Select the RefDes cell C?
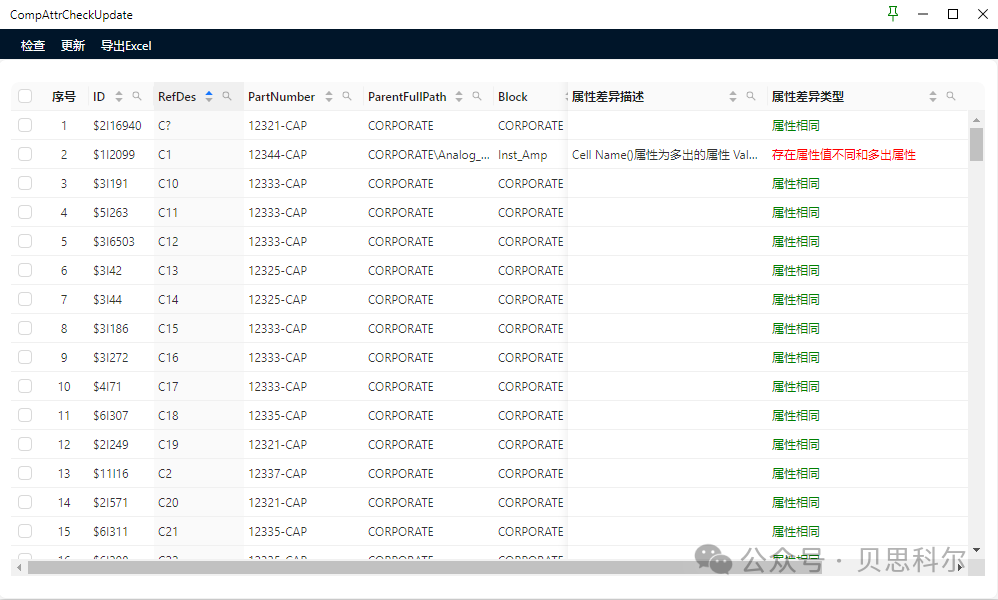Viewport: 998px width, 600px height. tap(164, 125)
